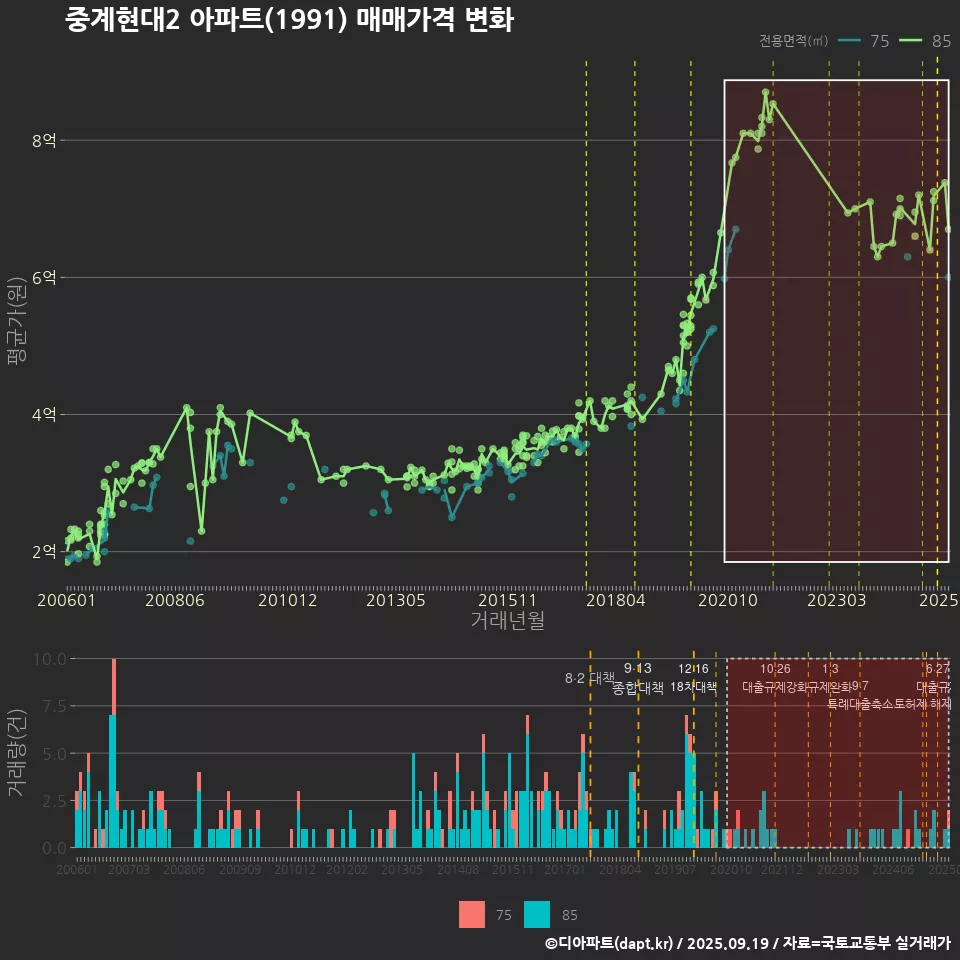Select the 12·16 18차대책 annotation label
Image resolution: width=960 pixels, height=960 pixels.
pyautogui.click(x=693, y=678)
